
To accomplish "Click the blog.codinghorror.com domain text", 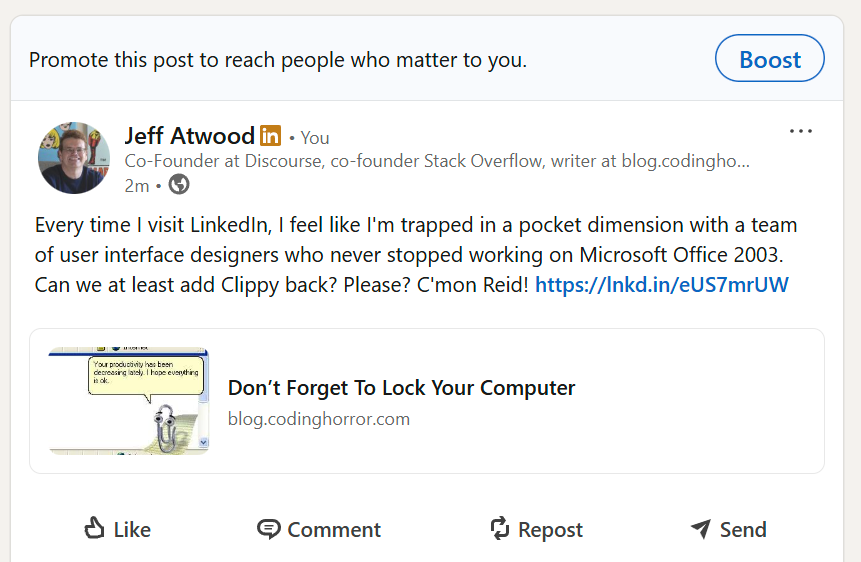I will tap(318, 419).
